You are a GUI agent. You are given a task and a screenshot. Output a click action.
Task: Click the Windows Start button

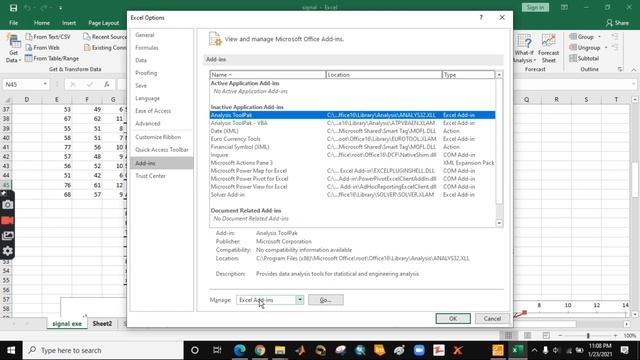[11, 350]
